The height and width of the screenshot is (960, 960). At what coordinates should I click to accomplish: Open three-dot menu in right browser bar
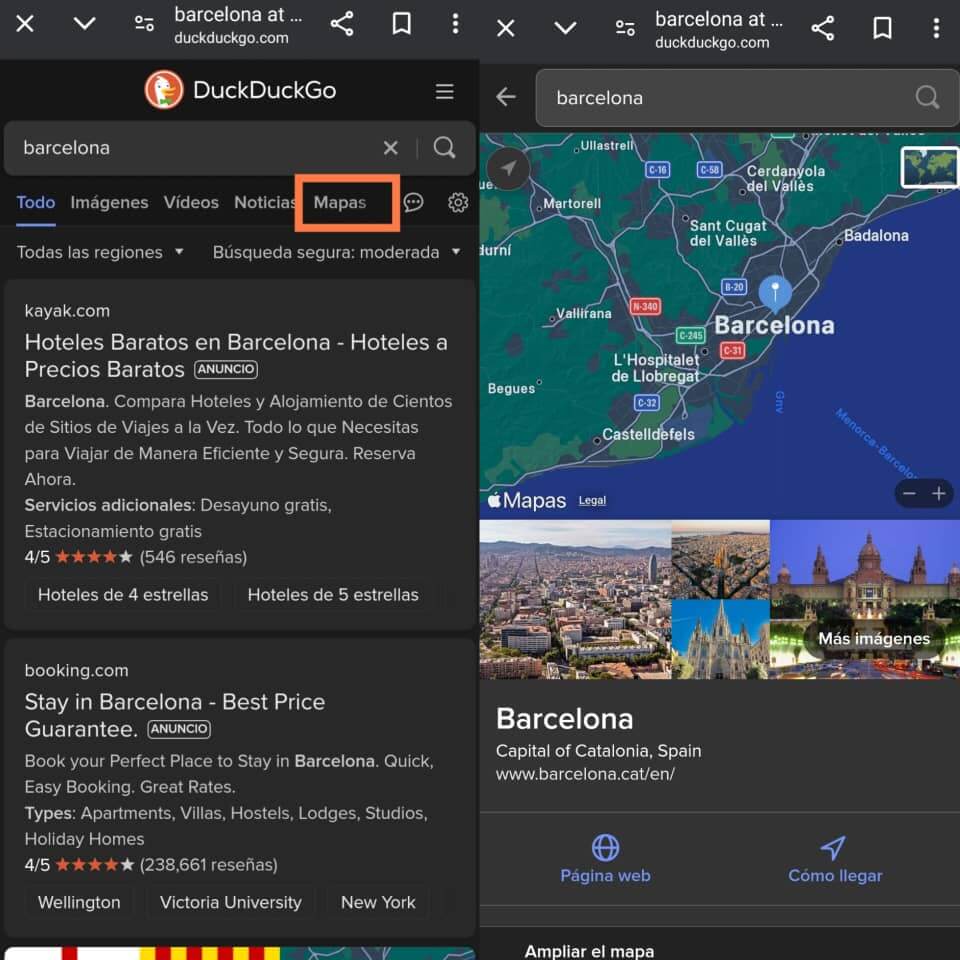[x=936, y=28]
